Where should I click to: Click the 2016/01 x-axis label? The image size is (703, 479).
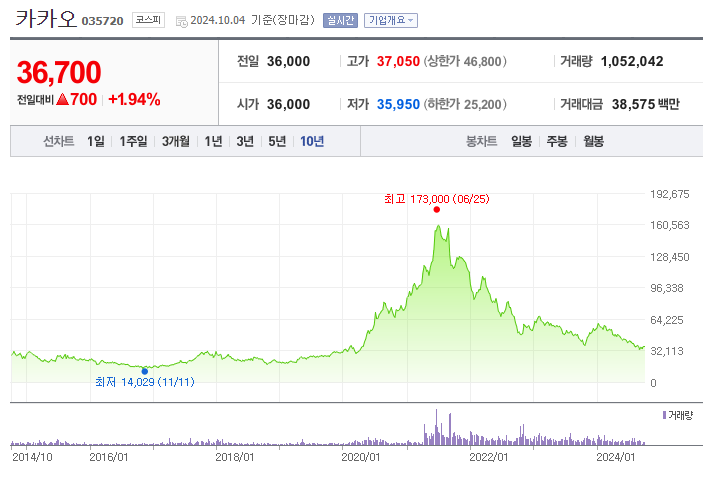(x=109, y=457)
